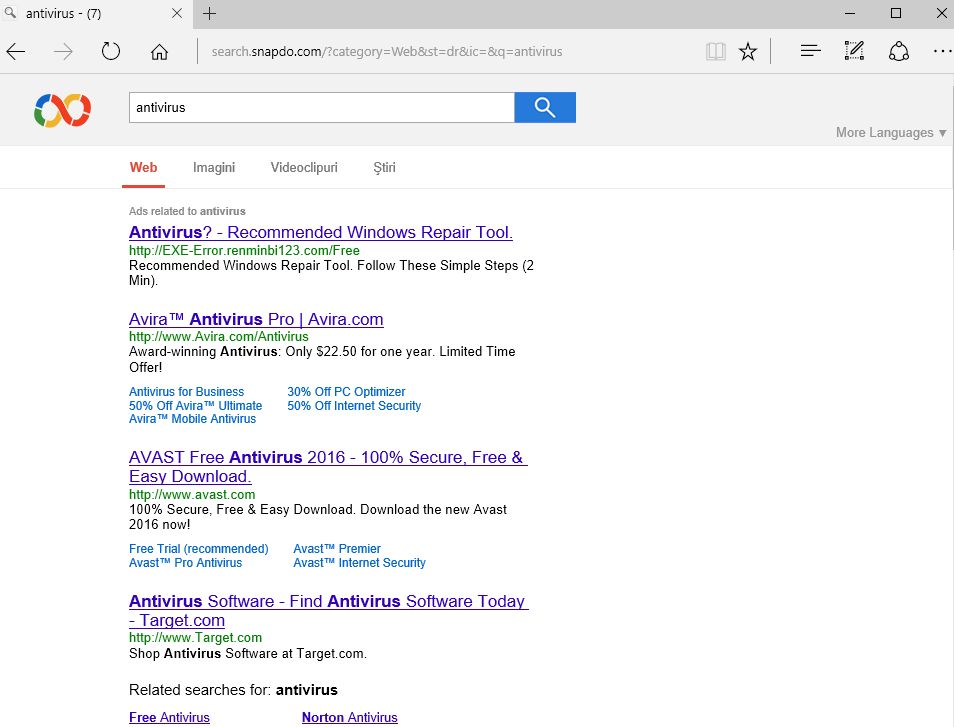This screenshot has height=727, width=954.
Task: Open Reading view book icon
Action: click(716, 52)
